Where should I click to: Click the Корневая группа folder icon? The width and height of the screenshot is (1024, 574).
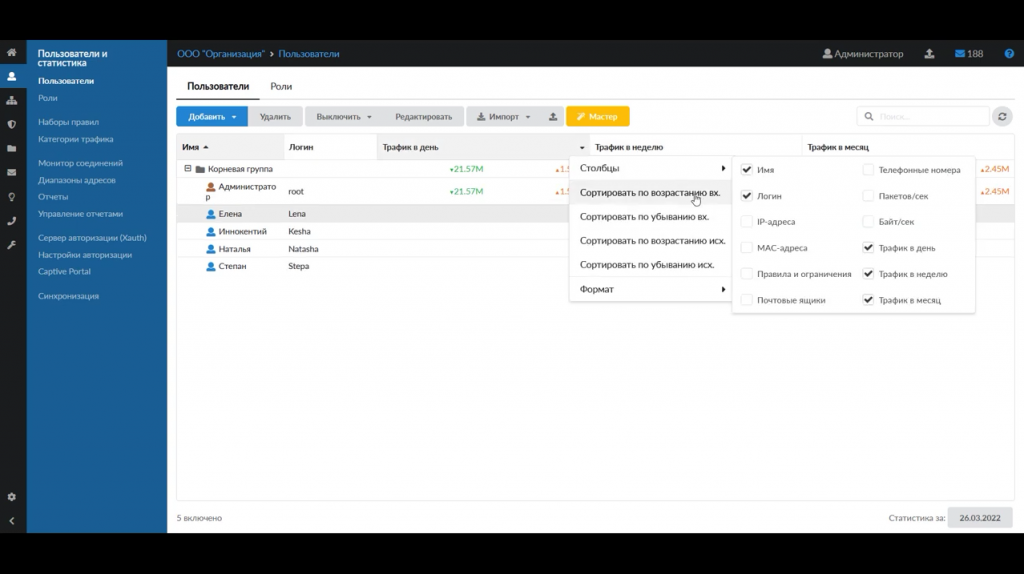coord(200,169)
